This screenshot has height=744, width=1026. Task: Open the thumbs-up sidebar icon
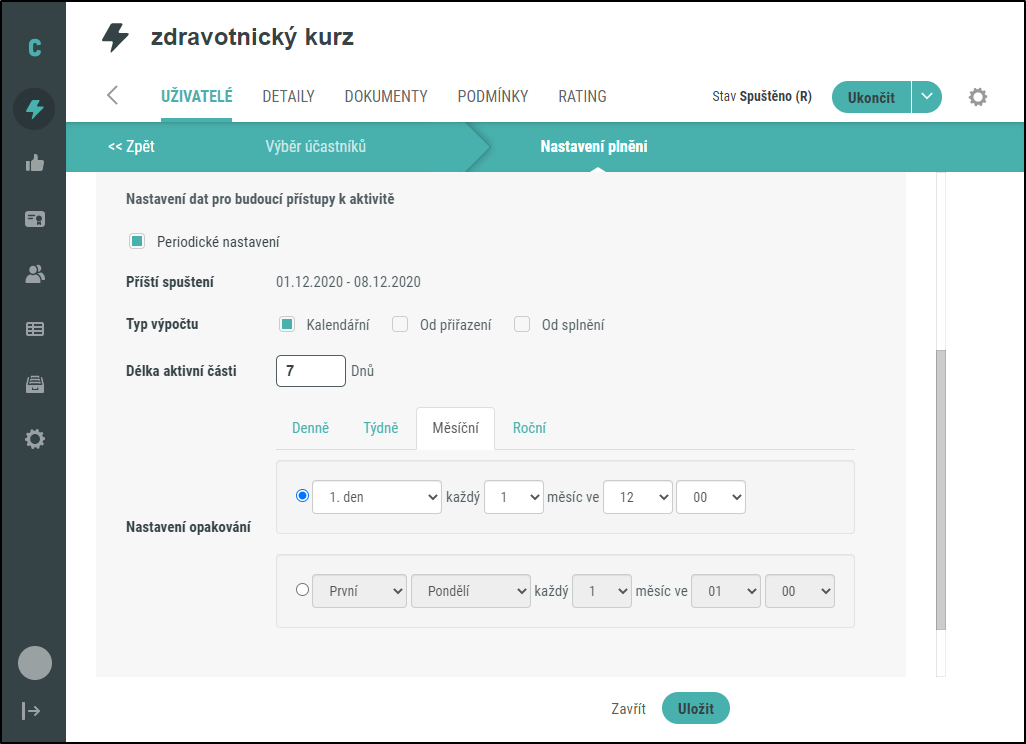coord(34,163)
